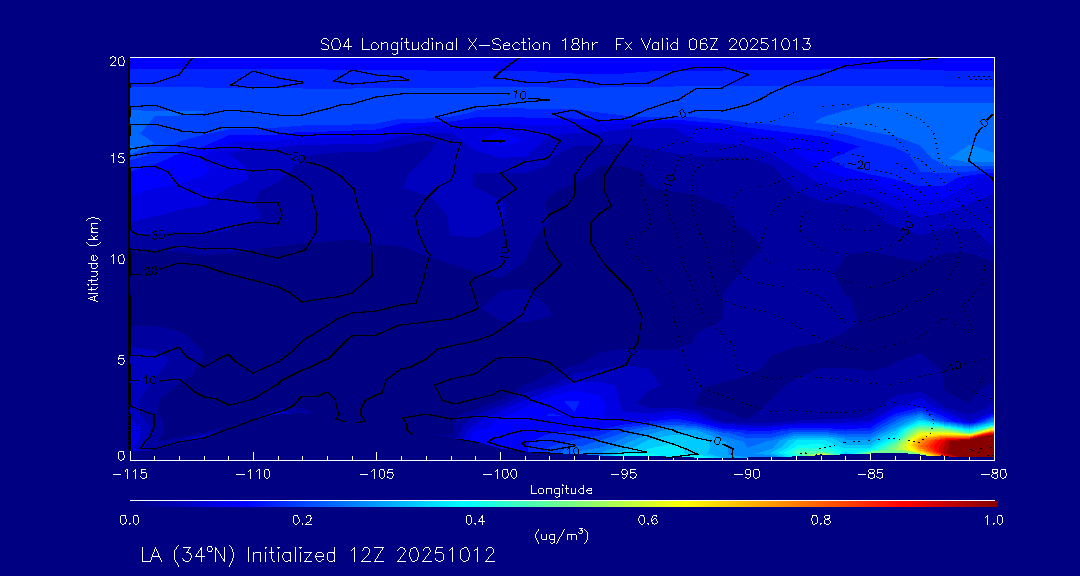1080x576 pixels.
Task: Click the 5 km altitude tick label
Action: pyautogui.click(x=119, y=358)
